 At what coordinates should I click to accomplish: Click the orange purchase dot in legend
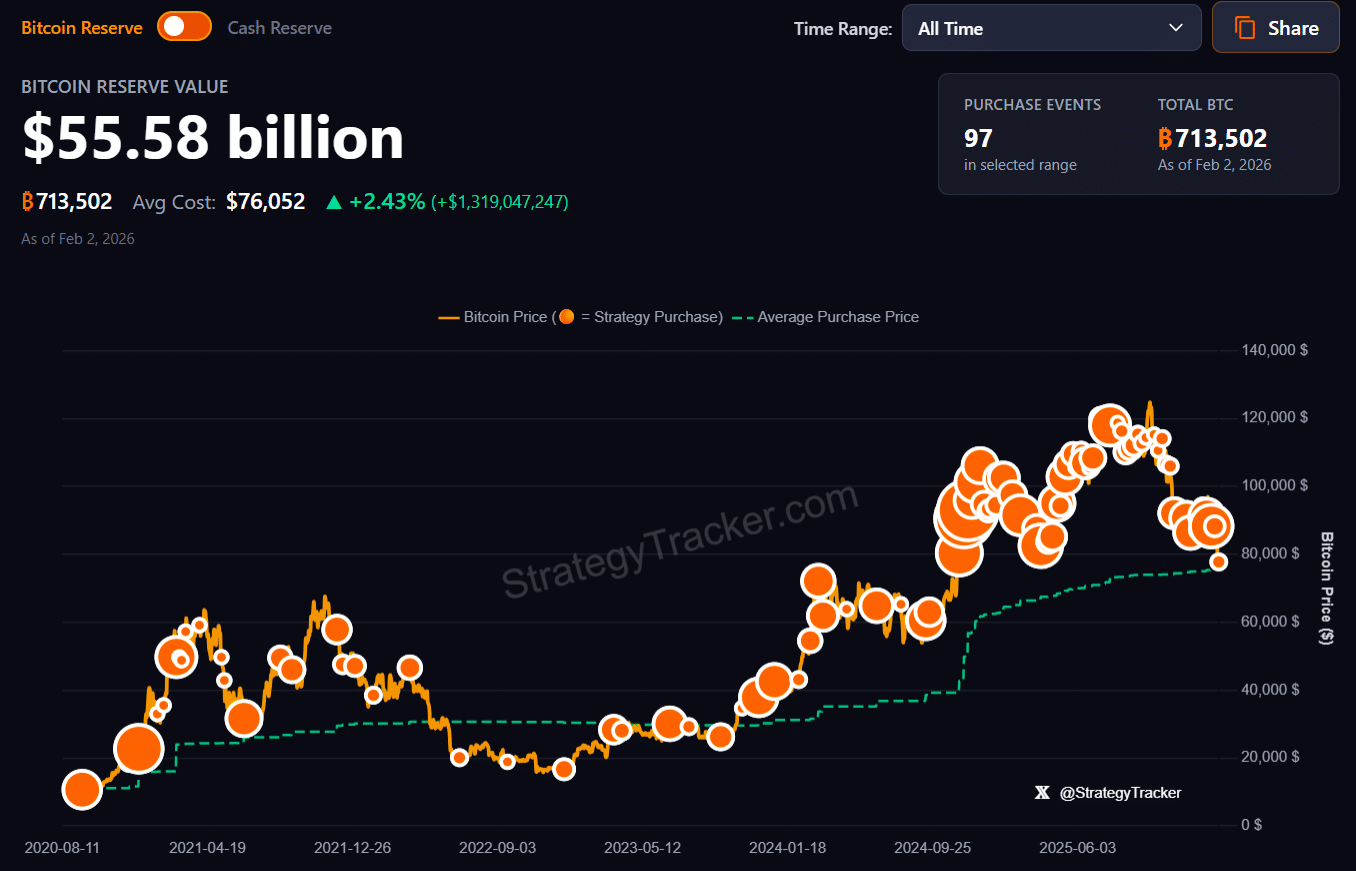567,317
